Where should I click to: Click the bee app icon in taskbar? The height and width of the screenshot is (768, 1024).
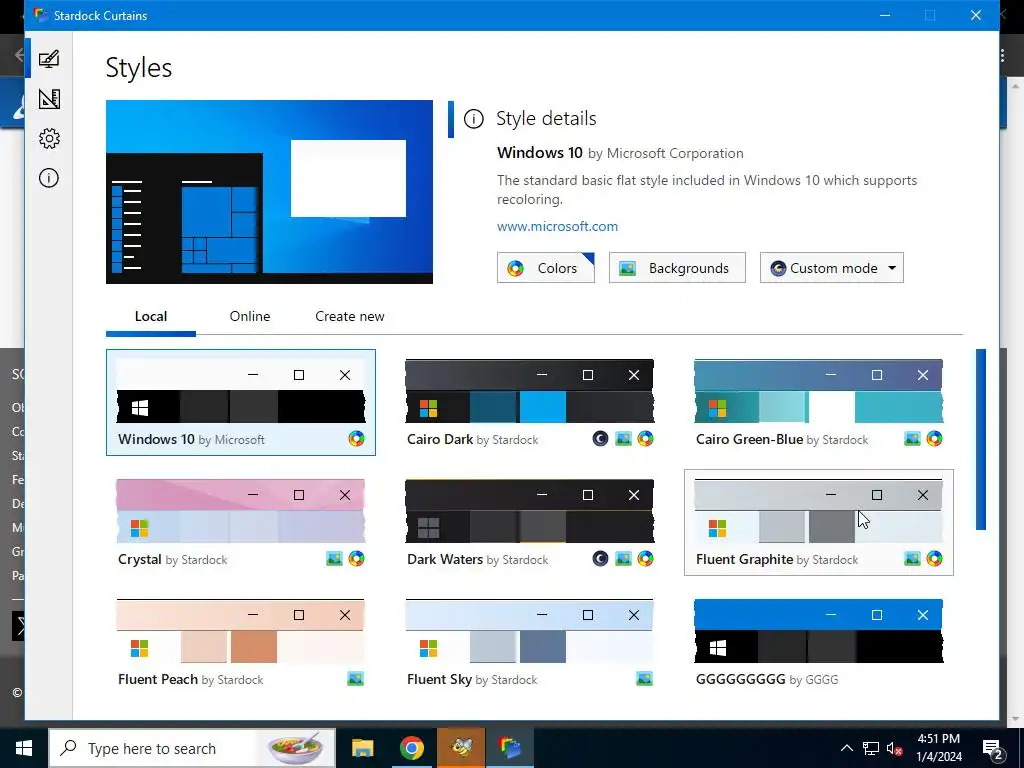461,748
